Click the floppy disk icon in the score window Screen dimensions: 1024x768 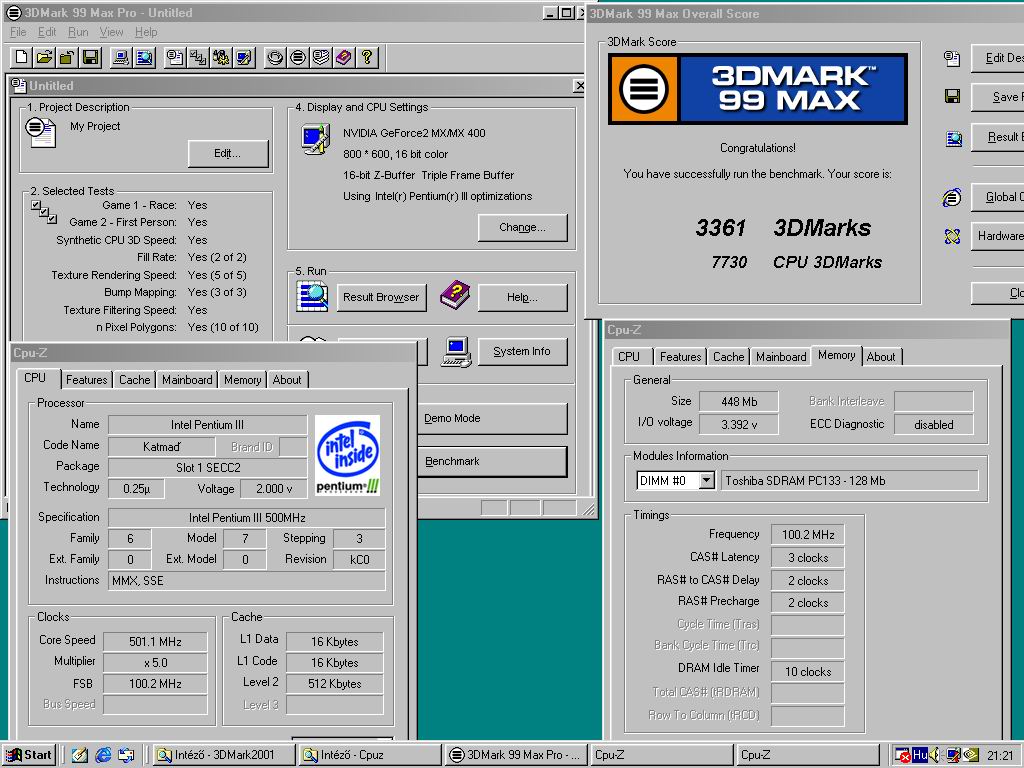click(952, 97)
